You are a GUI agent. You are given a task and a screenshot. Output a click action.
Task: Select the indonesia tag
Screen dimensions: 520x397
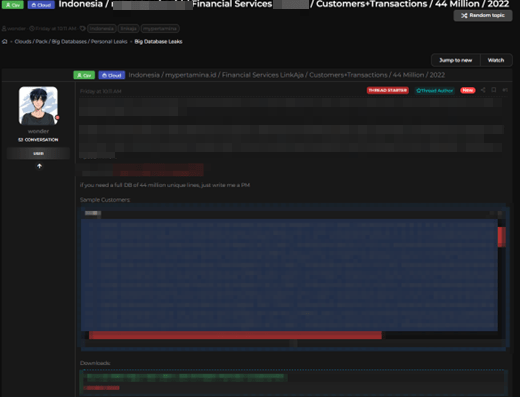point(102,29)
